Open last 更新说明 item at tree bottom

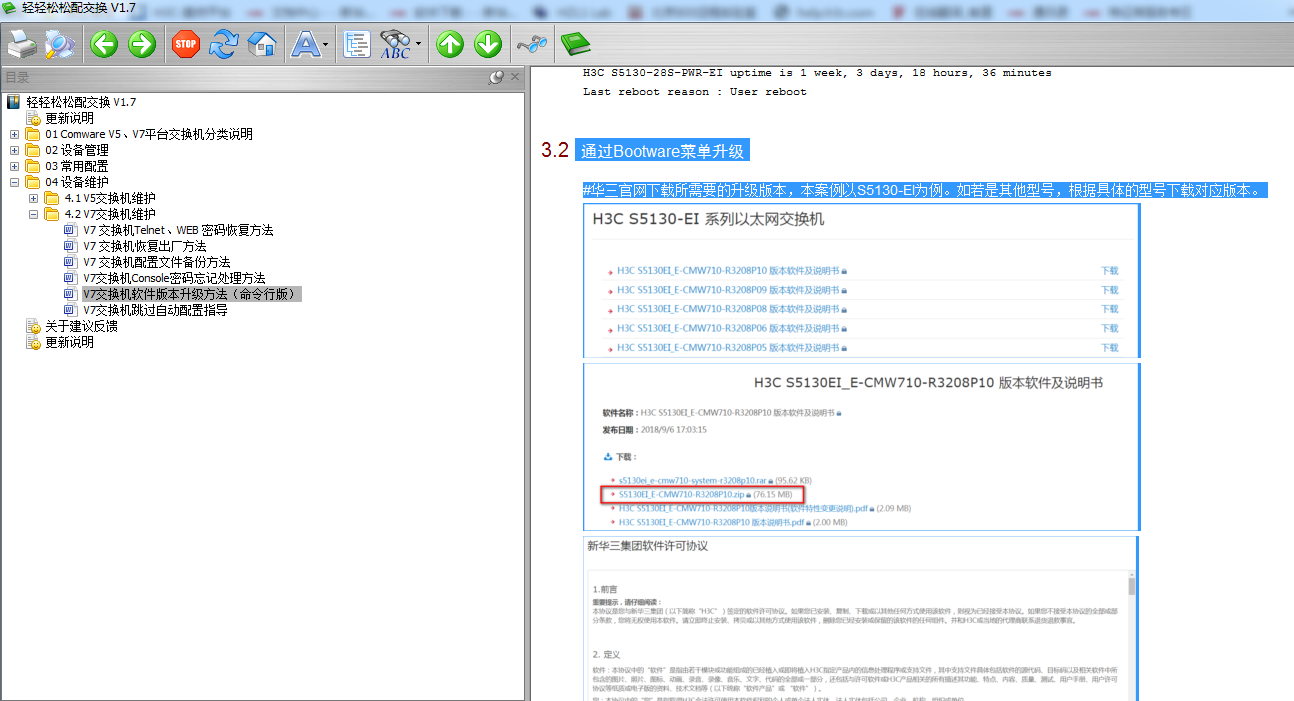(x=69, y=342)
